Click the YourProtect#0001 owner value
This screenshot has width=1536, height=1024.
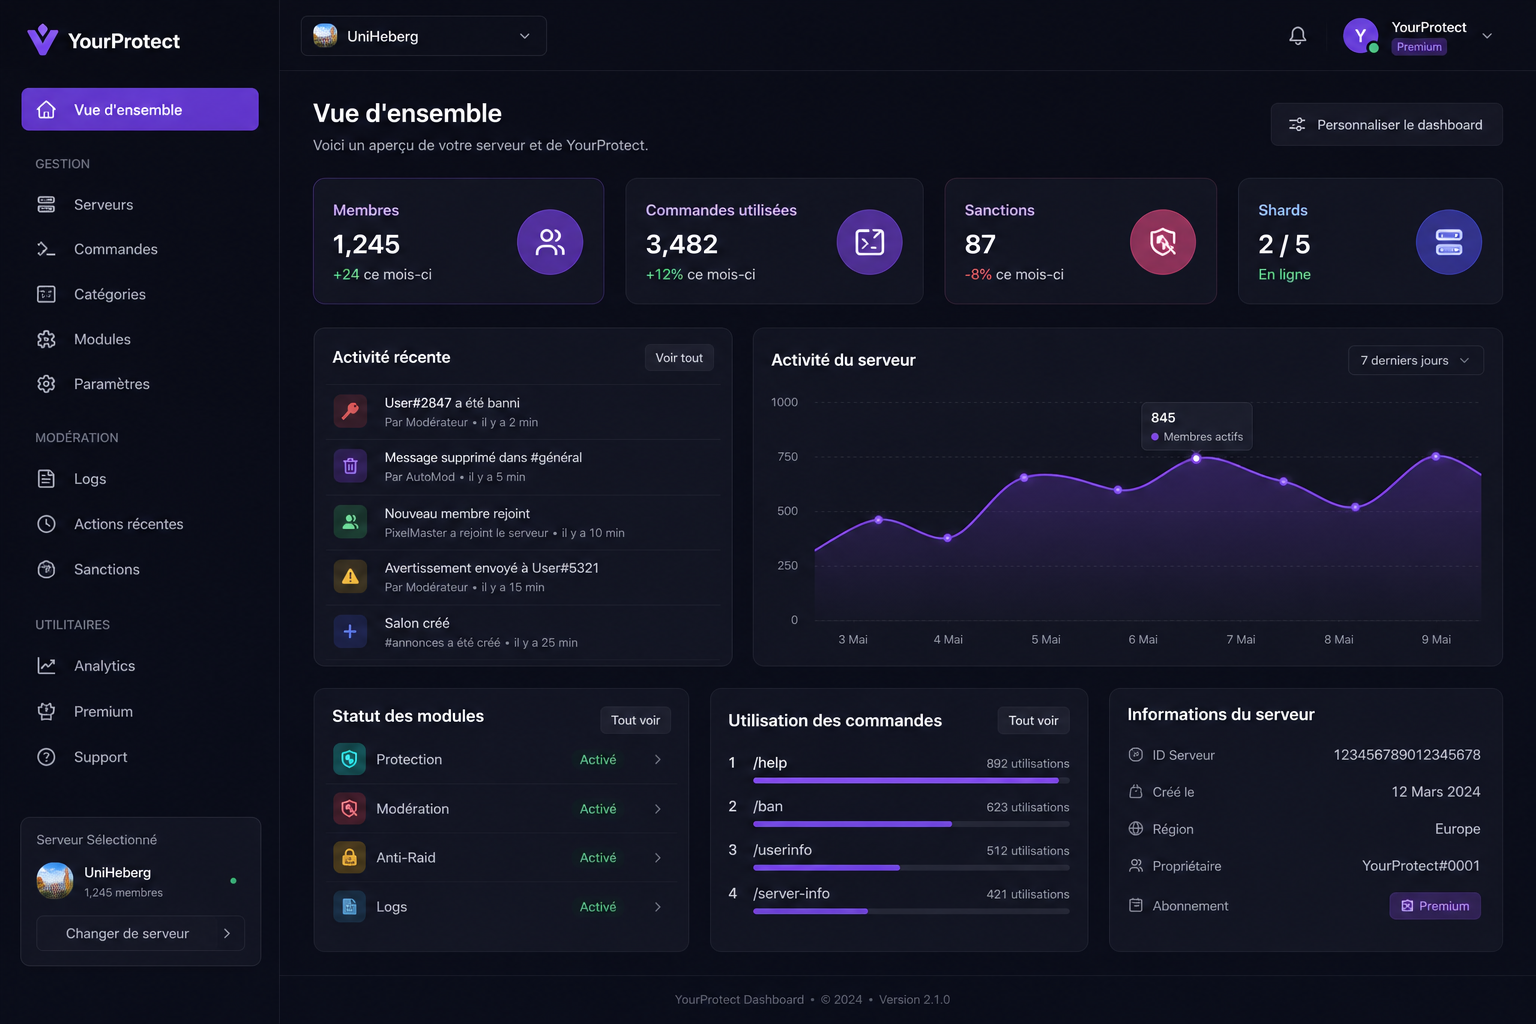coord(1421,866)
